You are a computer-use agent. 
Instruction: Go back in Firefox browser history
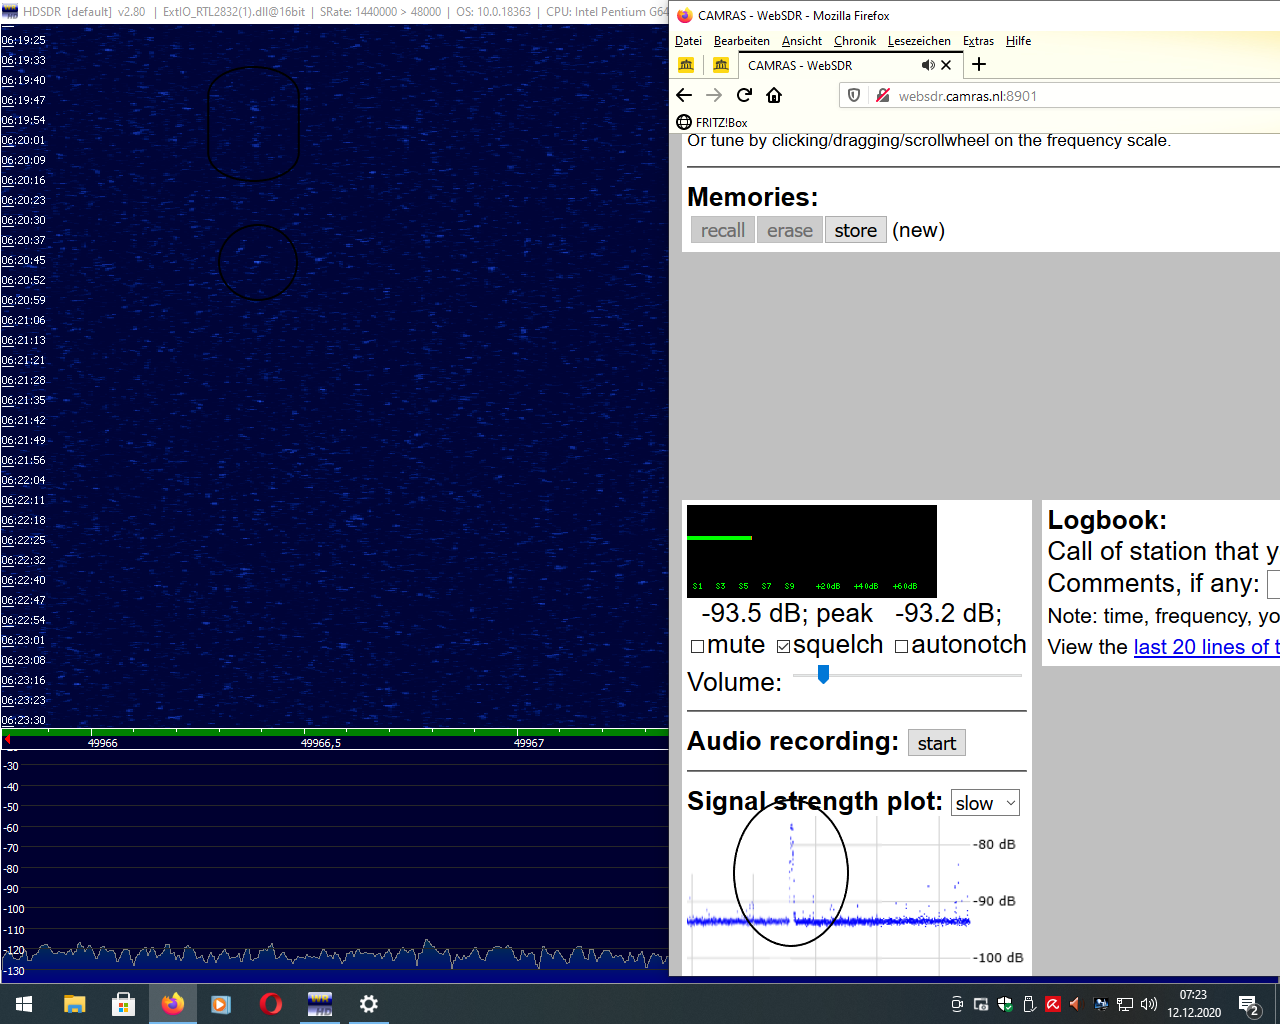(x=684, y=95)
